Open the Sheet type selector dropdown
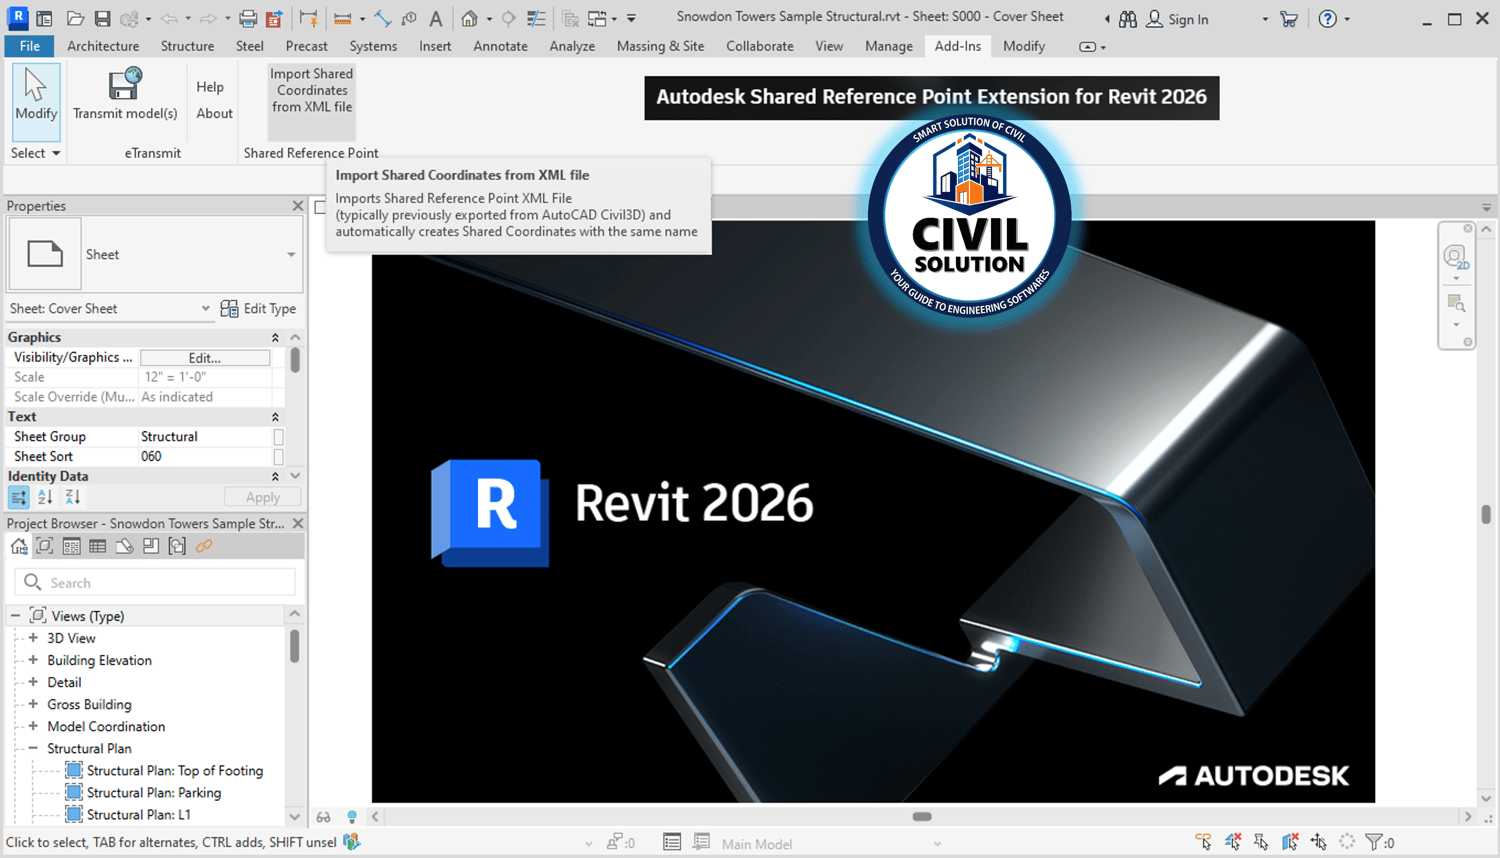This screenshot has height=858, width=1500. (291, 254)
